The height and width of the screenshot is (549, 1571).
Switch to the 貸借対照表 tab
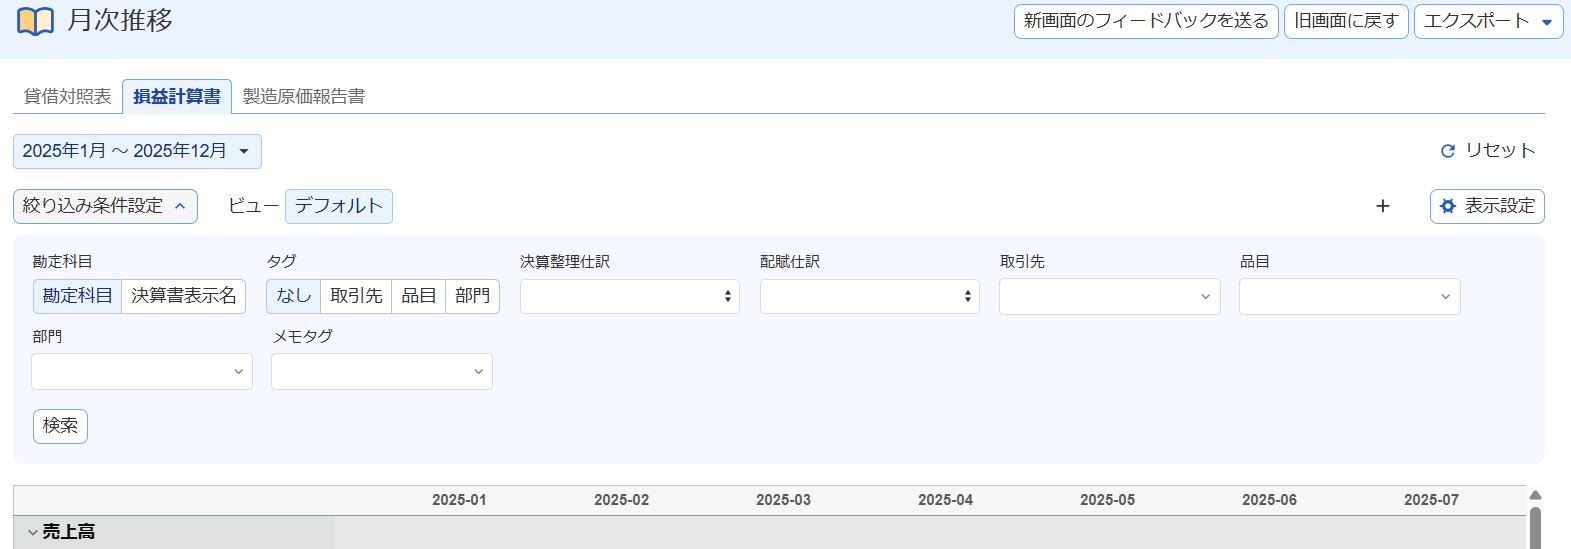click(68, 96)
